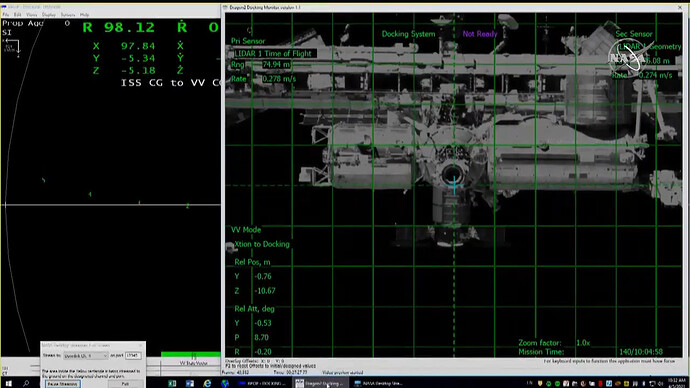Open the Display menu in RPOP window

(x=49, y=15)
